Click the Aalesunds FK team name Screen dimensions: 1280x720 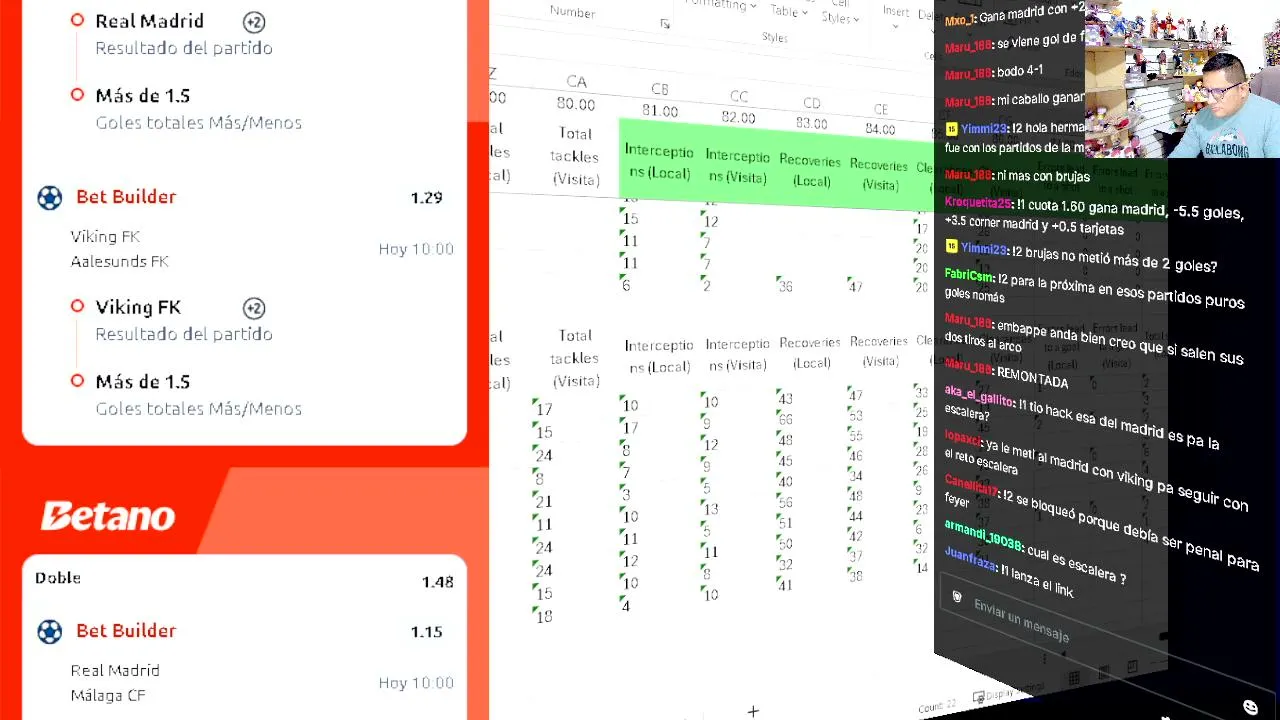[120, 262]
